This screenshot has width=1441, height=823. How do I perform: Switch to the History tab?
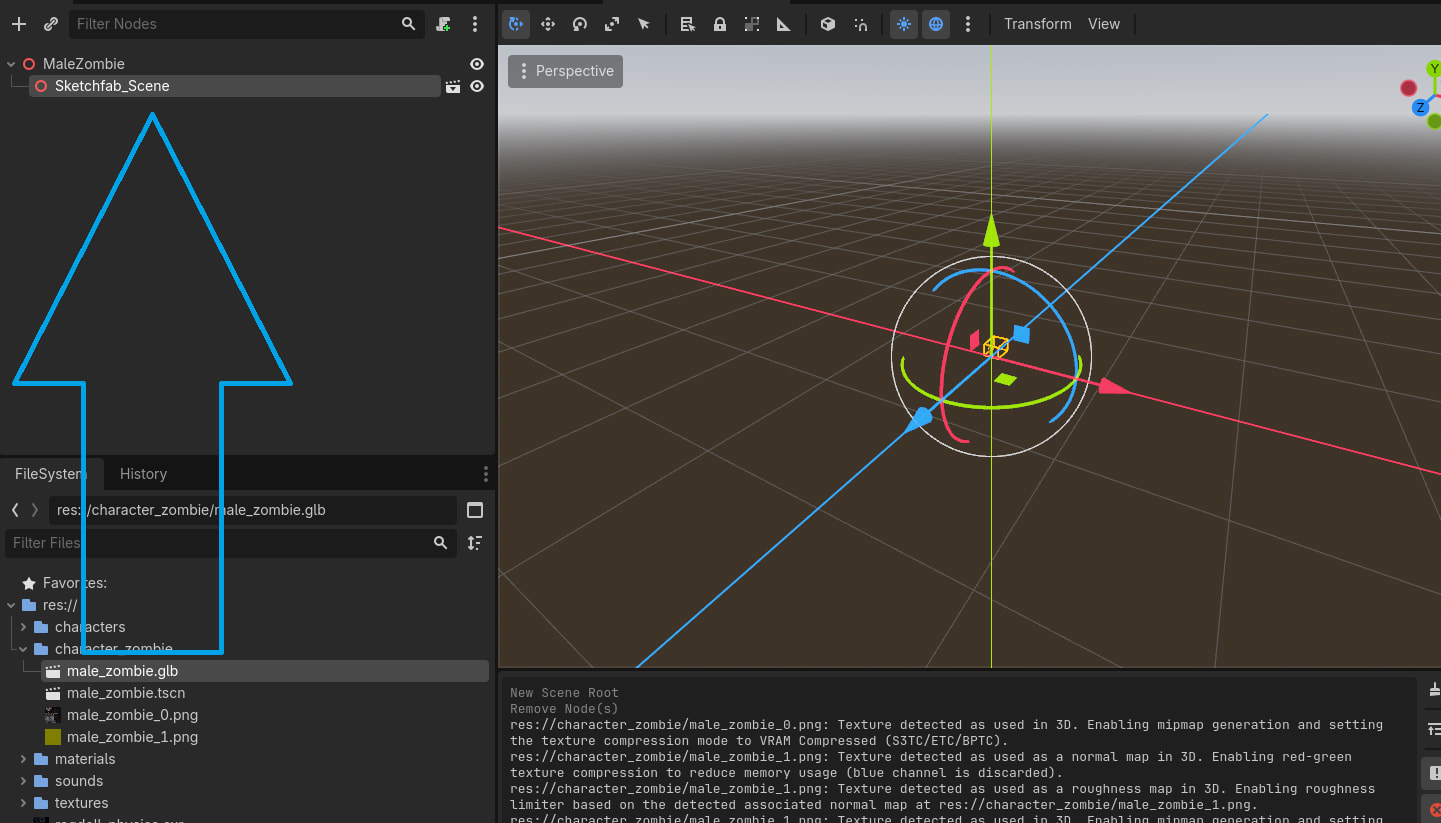(x=143, y=474)
